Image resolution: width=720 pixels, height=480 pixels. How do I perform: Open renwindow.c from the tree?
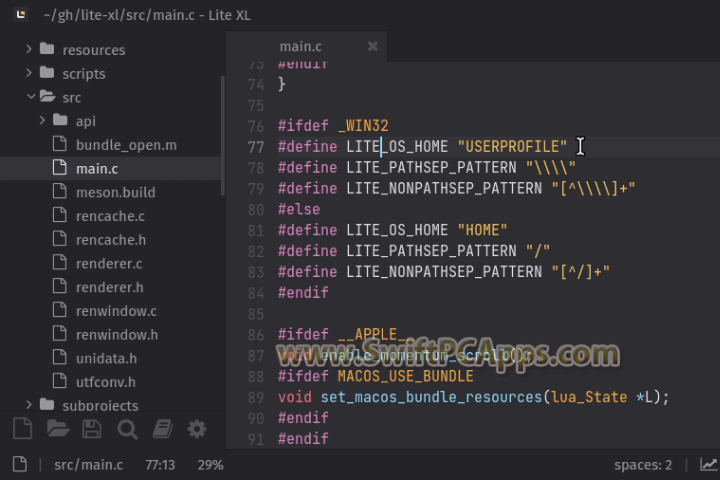(116, 311)
